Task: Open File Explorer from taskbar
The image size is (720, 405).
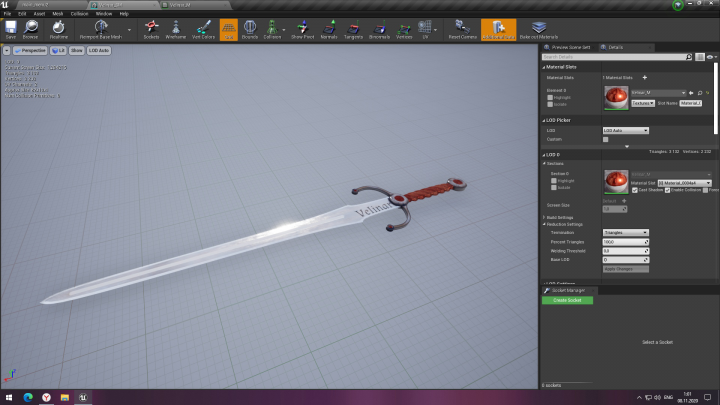Action: click(65, 397)
